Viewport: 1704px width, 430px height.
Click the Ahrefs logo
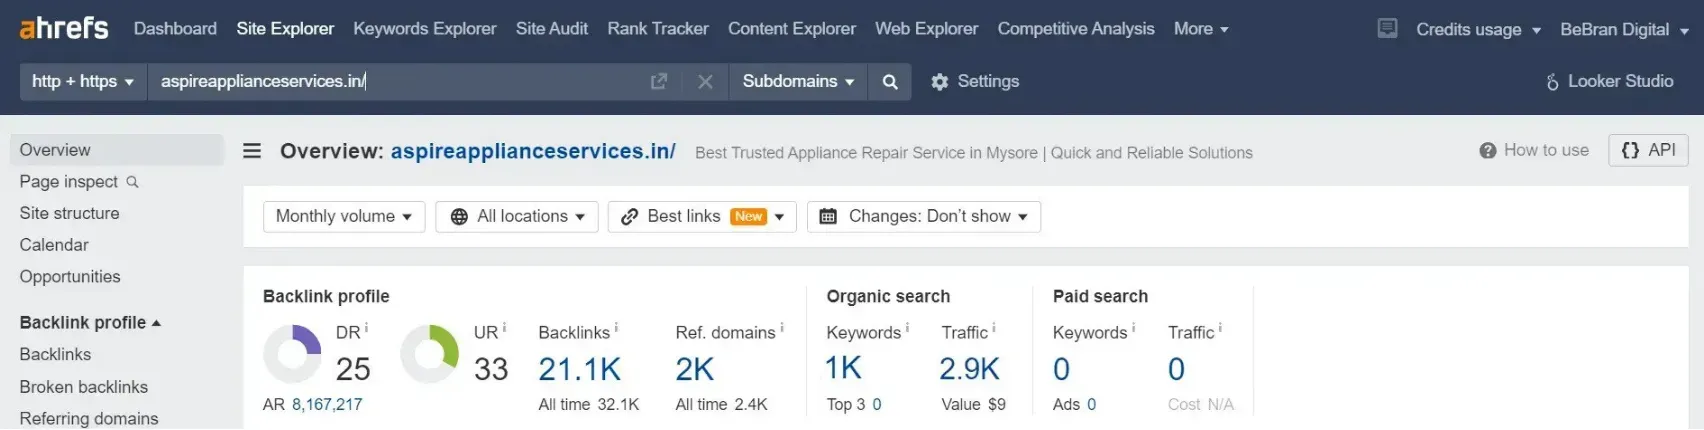pyautogui.click(x=64, y=28)
